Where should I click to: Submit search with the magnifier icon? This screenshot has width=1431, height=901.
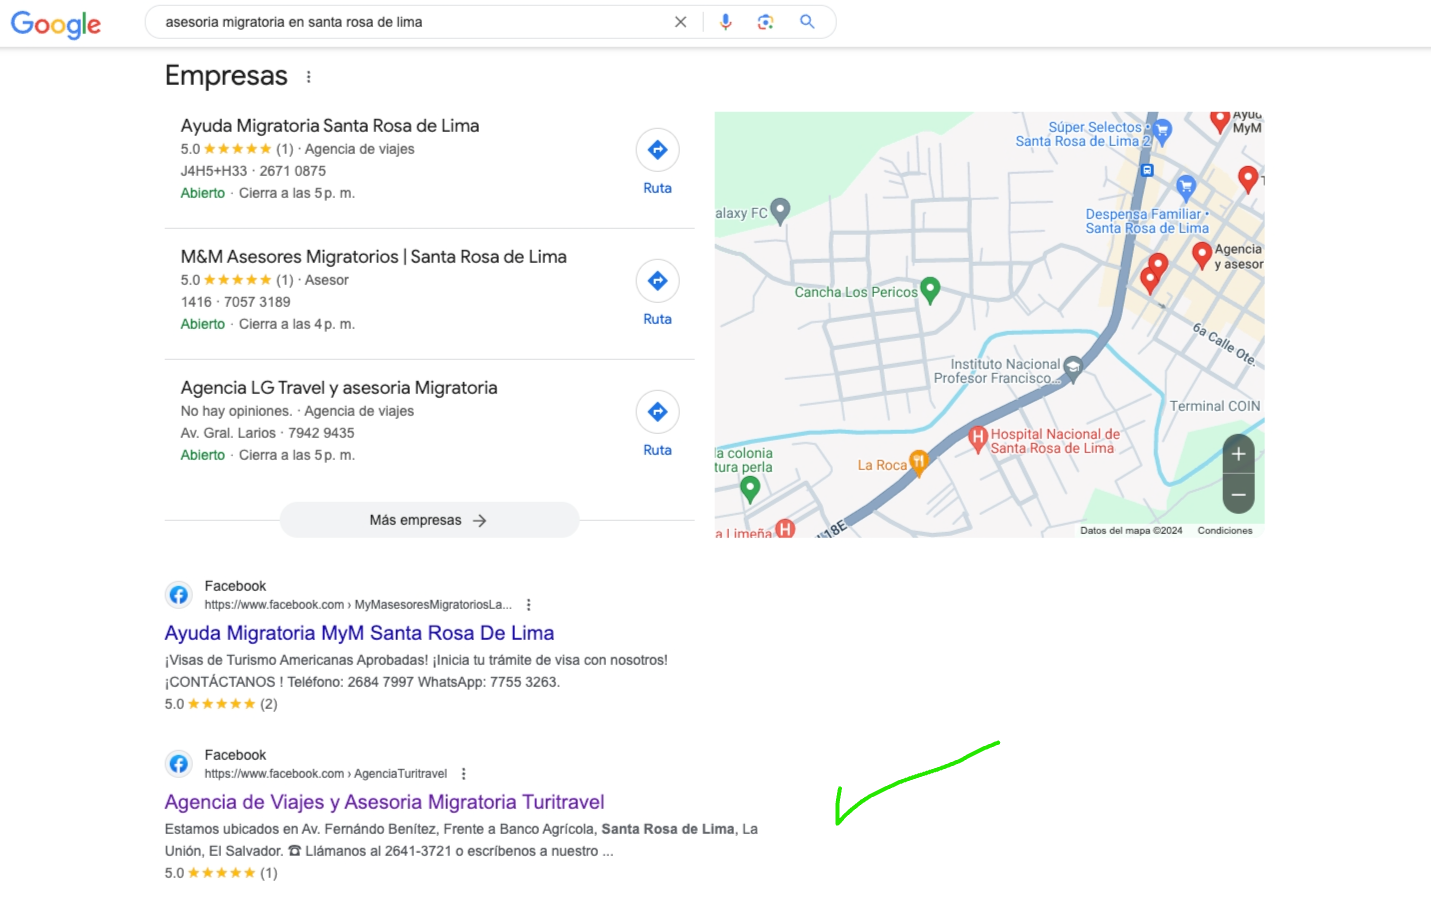pos(807,22)
